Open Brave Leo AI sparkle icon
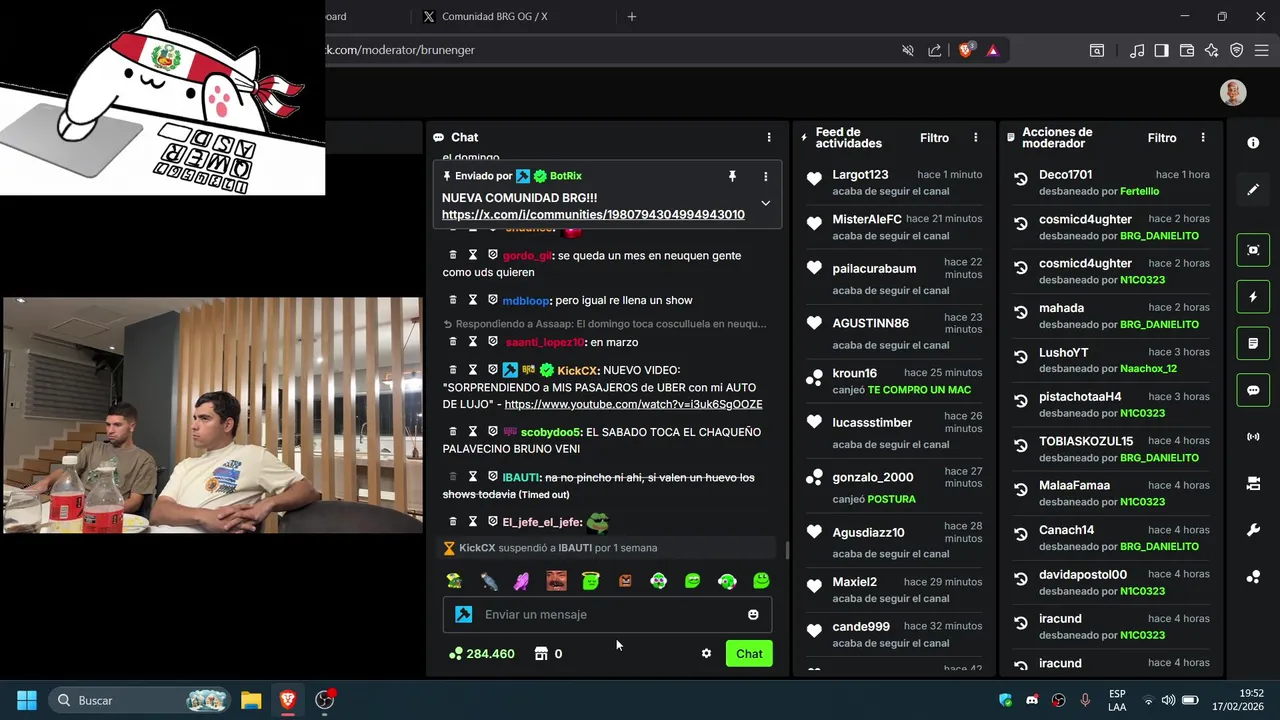The height and width of the screenshot is (720, 1280). (x=1212, y=50)
